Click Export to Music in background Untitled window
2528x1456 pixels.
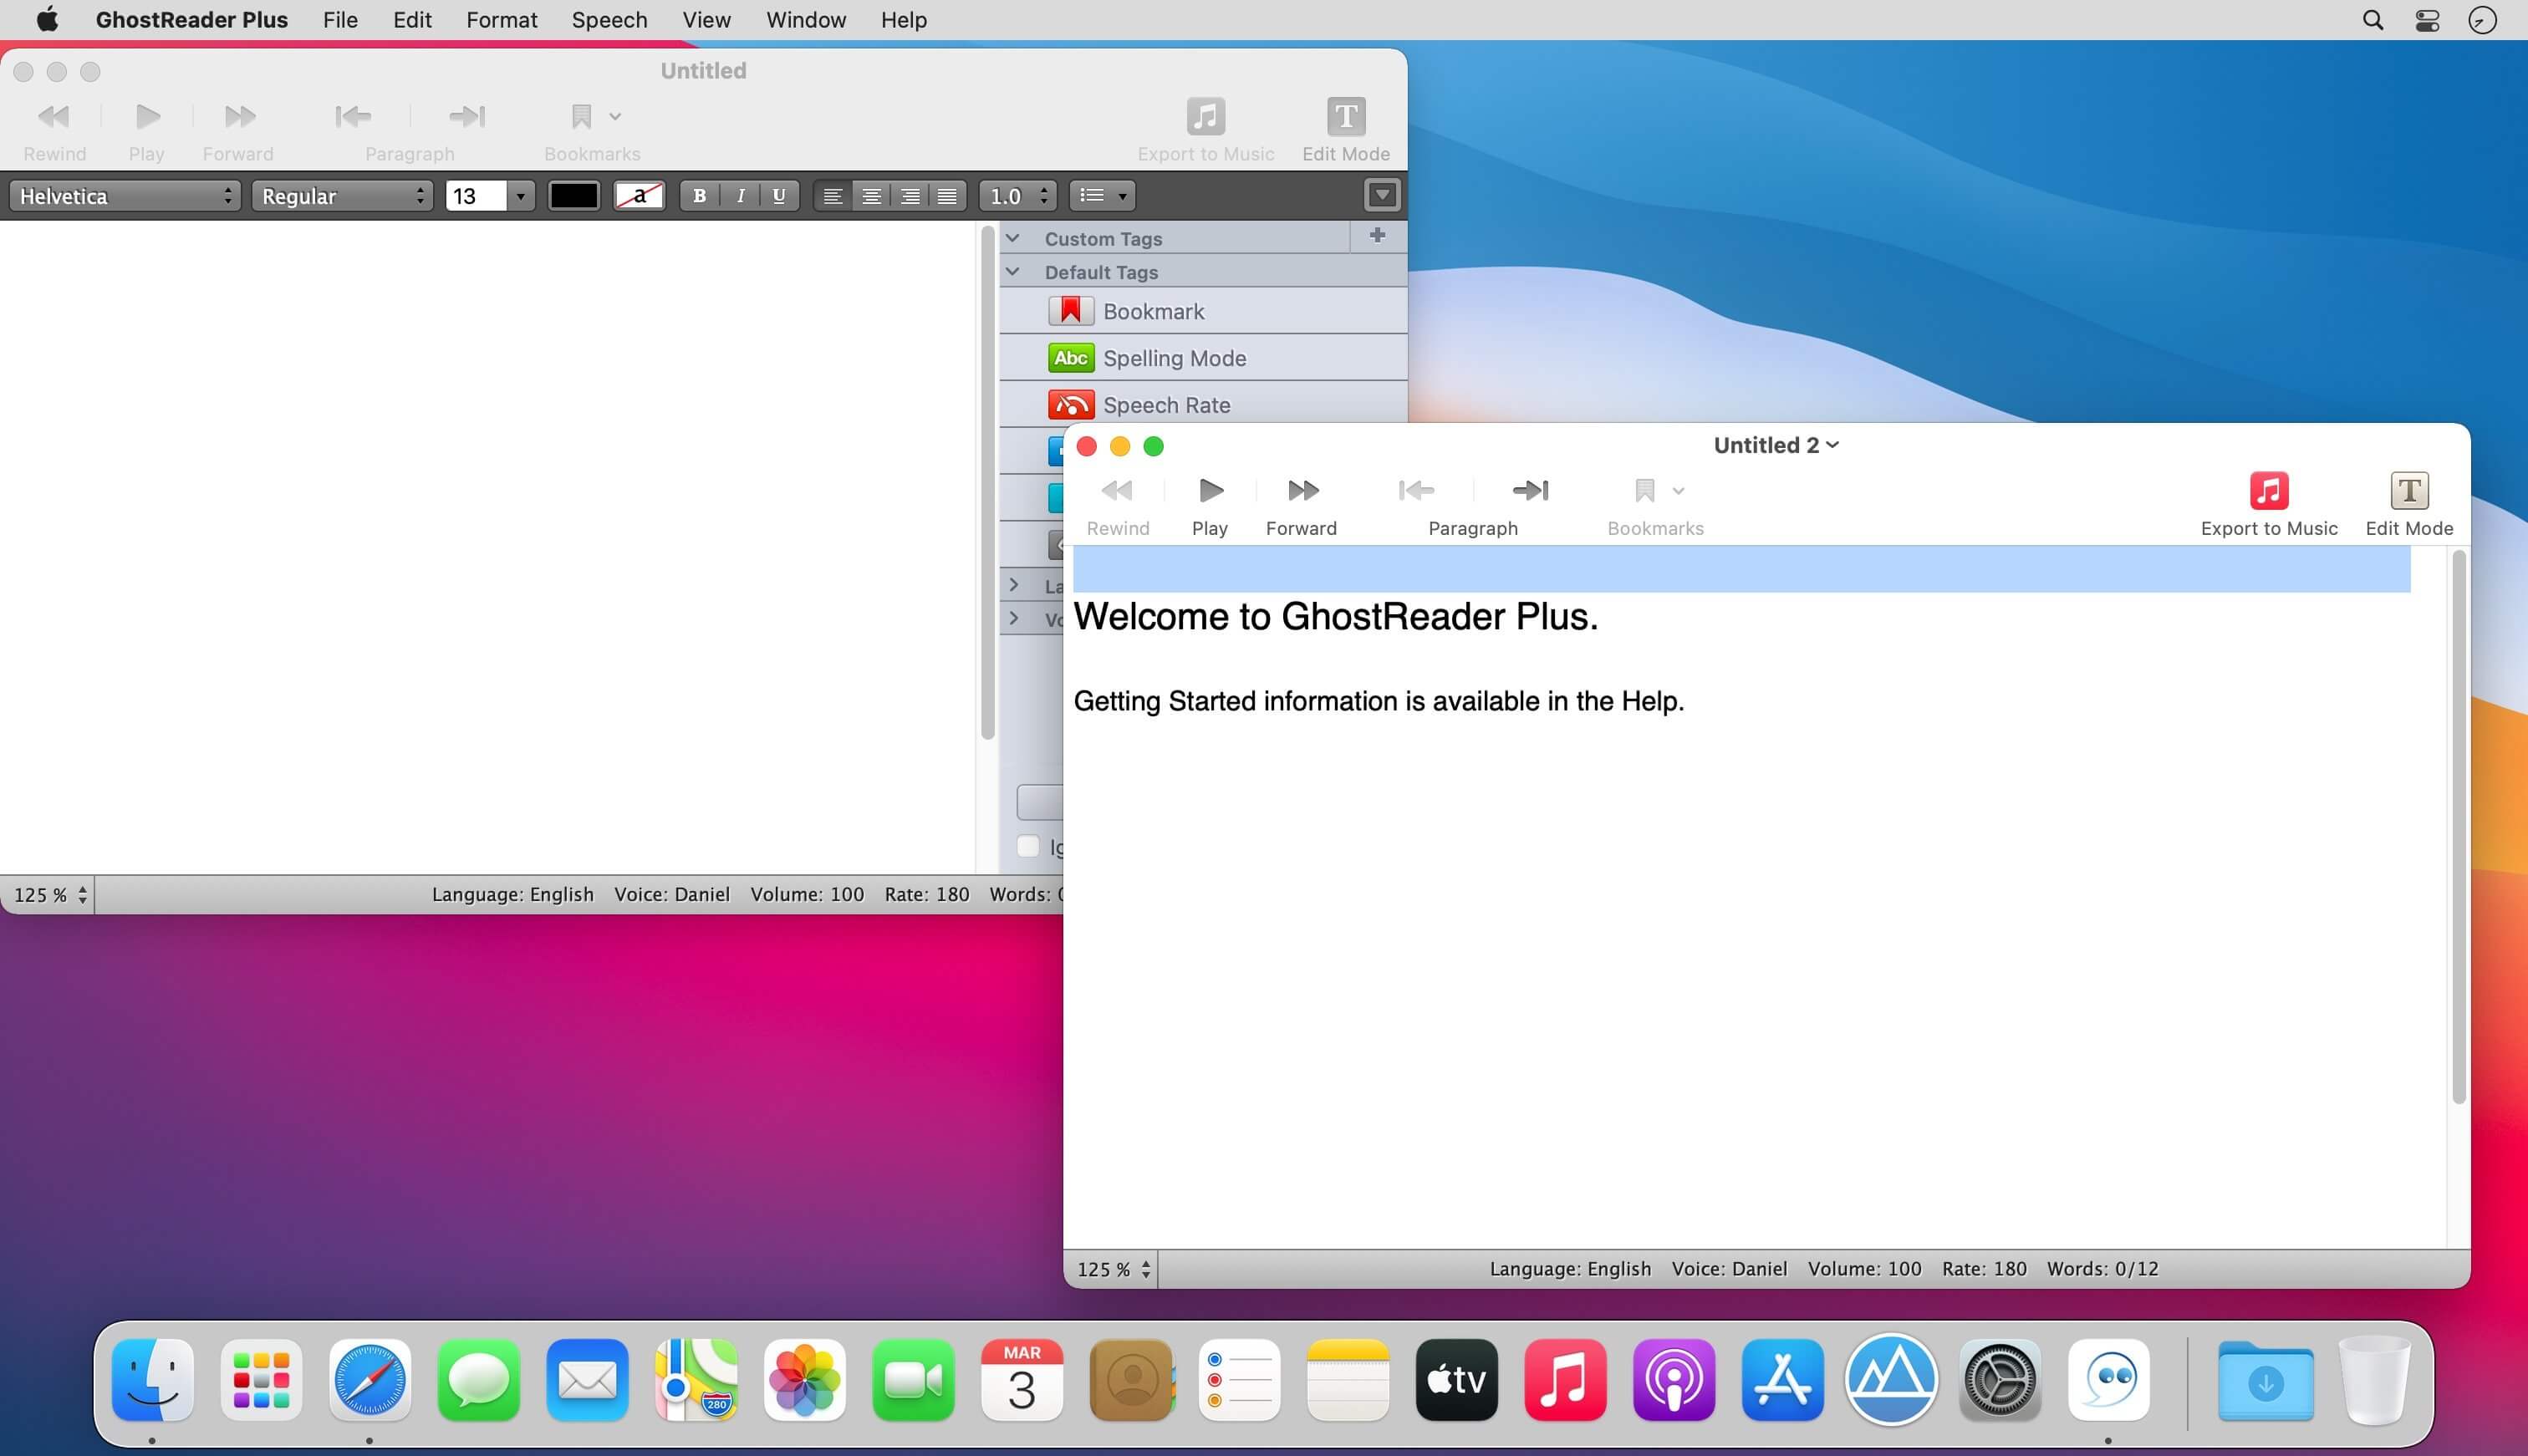(x=1206, y=116)
